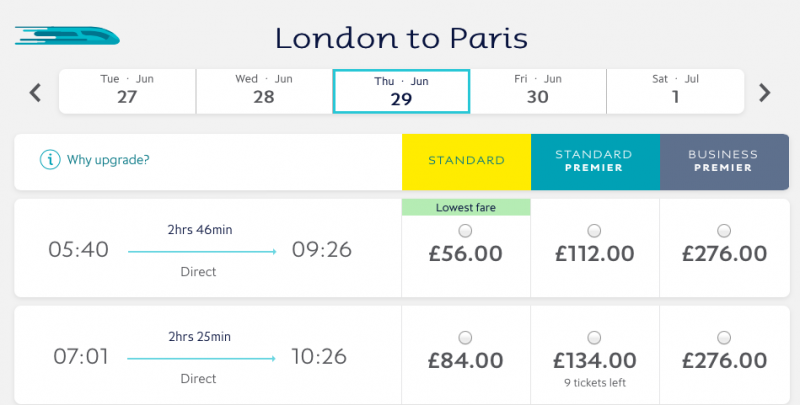The image size is (800, 405).
Task: Switch to Fri Jun 30 date tab
Action: click(538, 91)
